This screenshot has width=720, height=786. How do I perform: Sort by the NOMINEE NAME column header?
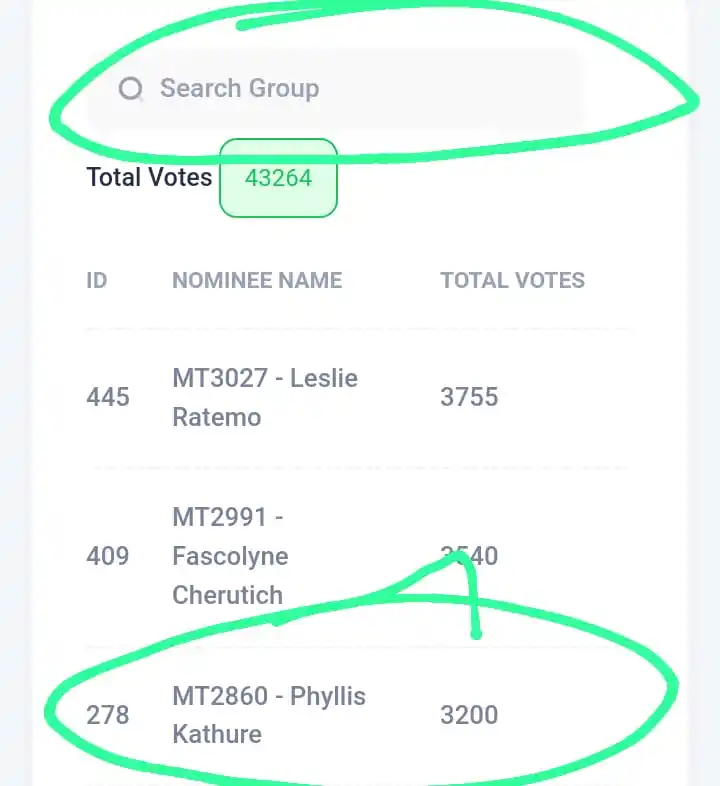[257, 281]
